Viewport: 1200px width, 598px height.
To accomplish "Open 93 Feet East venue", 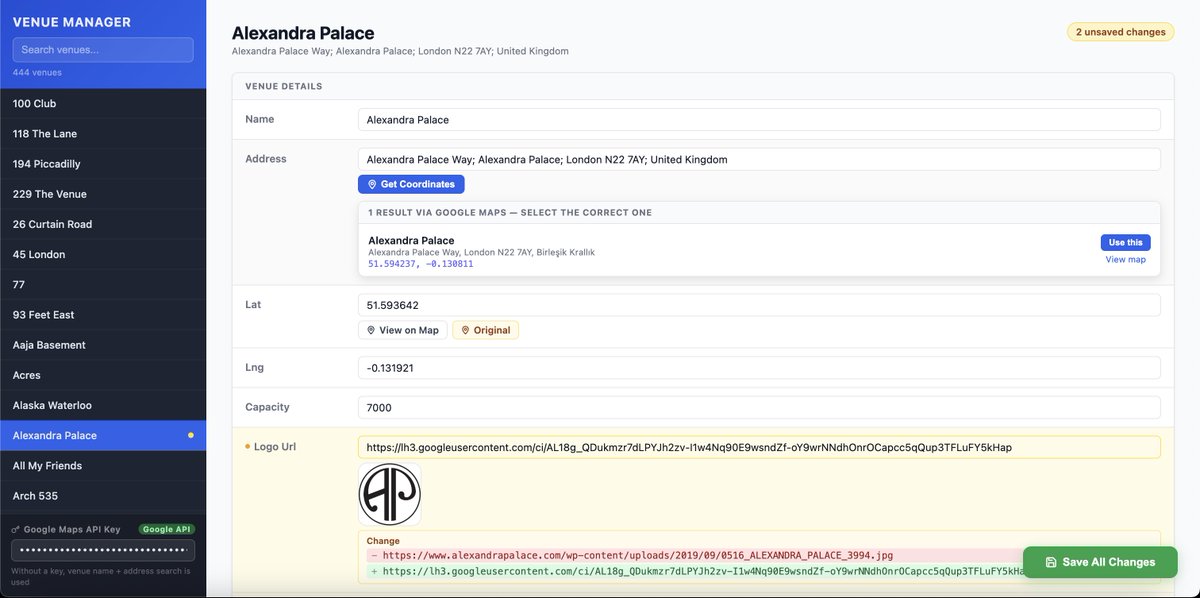I will 103,315.
